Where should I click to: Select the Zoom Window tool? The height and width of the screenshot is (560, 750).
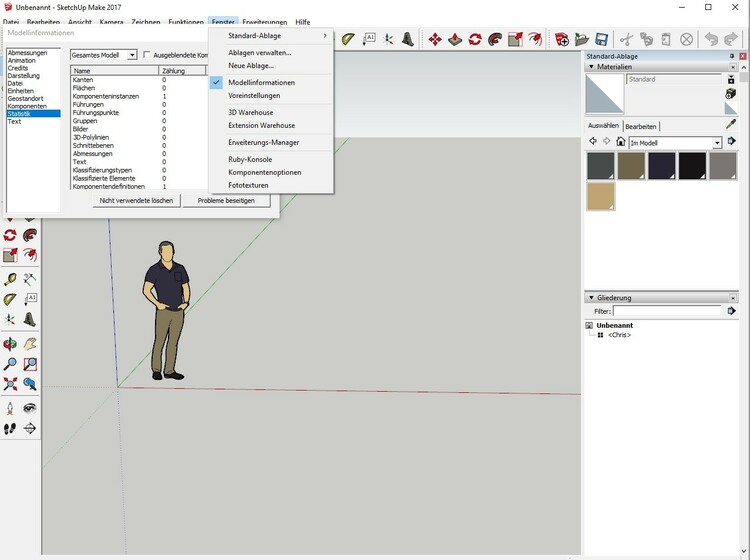coord(30,364)
